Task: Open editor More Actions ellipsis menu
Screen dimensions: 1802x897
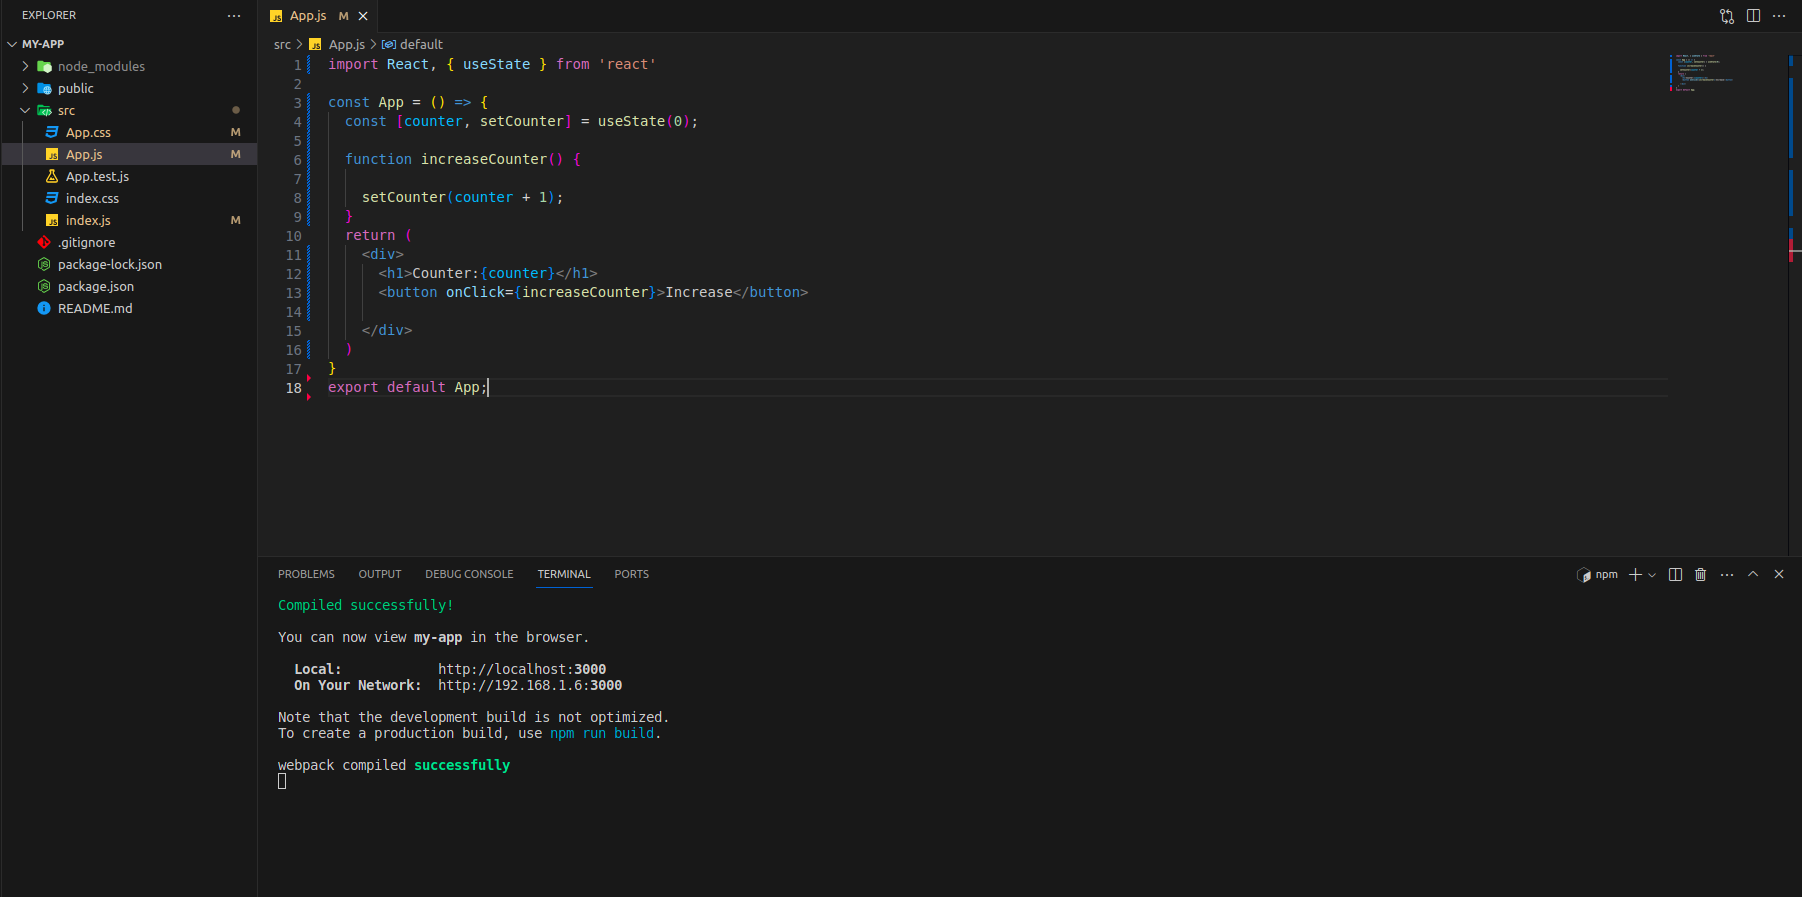Action: click(x=1779, y=16)
